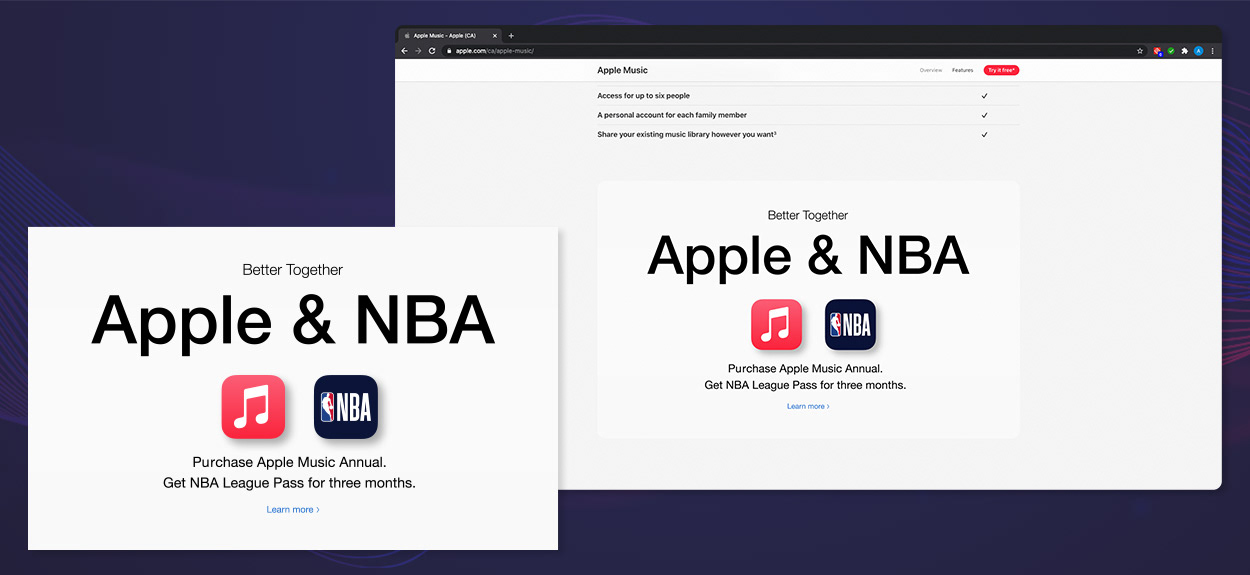This screenshot has height=575, width=1250.
Task: Open the red extension icon in the toolbar
Action: coord(1157,51)
